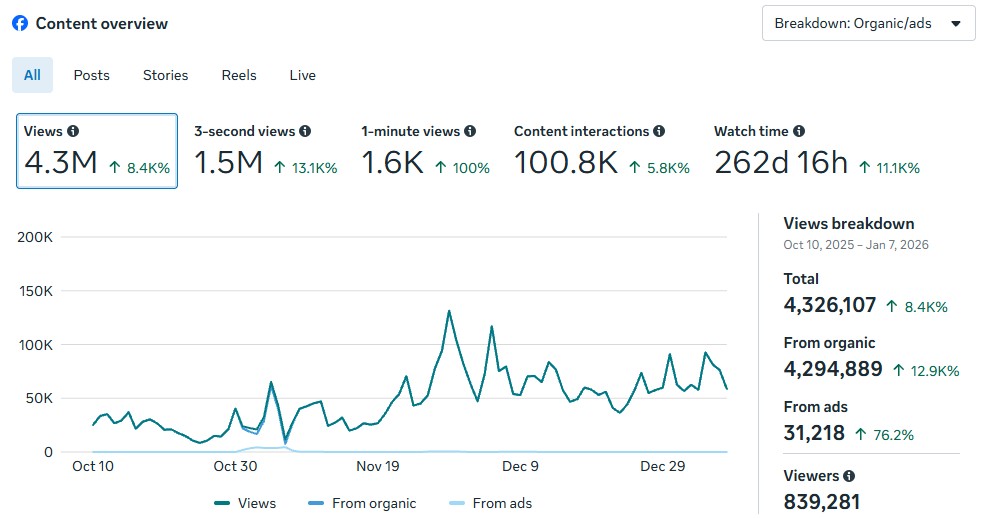Viewport: 985px width, 518px height.
Task: Select the Content interactions metric card
Action: (x=602, y=151)
